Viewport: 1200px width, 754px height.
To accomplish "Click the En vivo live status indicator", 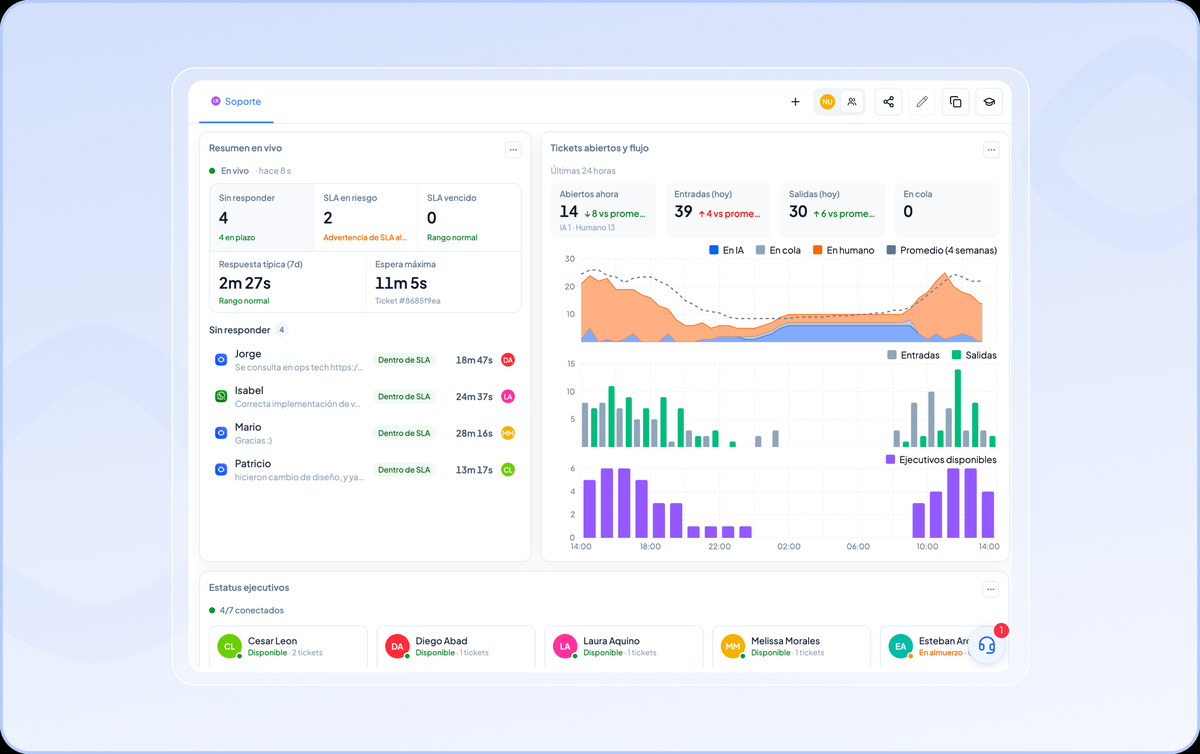I will click(228, 171).
